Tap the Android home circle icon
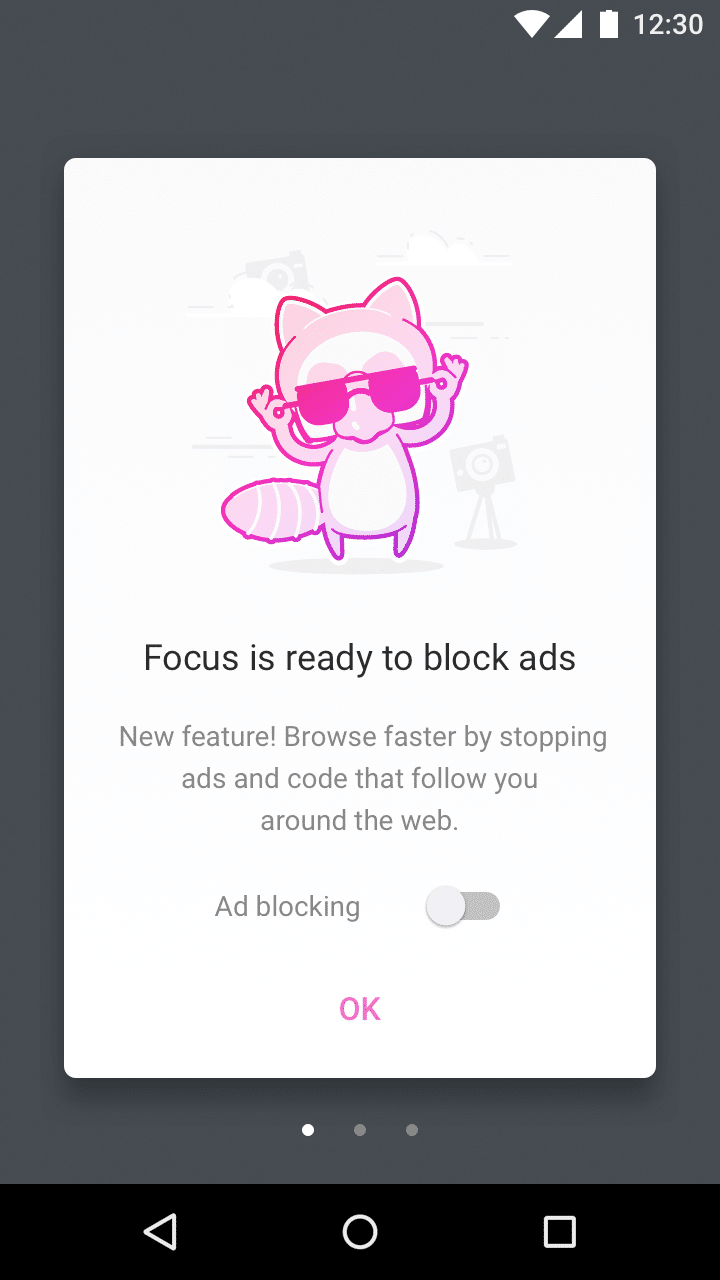Image resolution: width=720 pixels, height=1280 pixels. (360, 1232)
